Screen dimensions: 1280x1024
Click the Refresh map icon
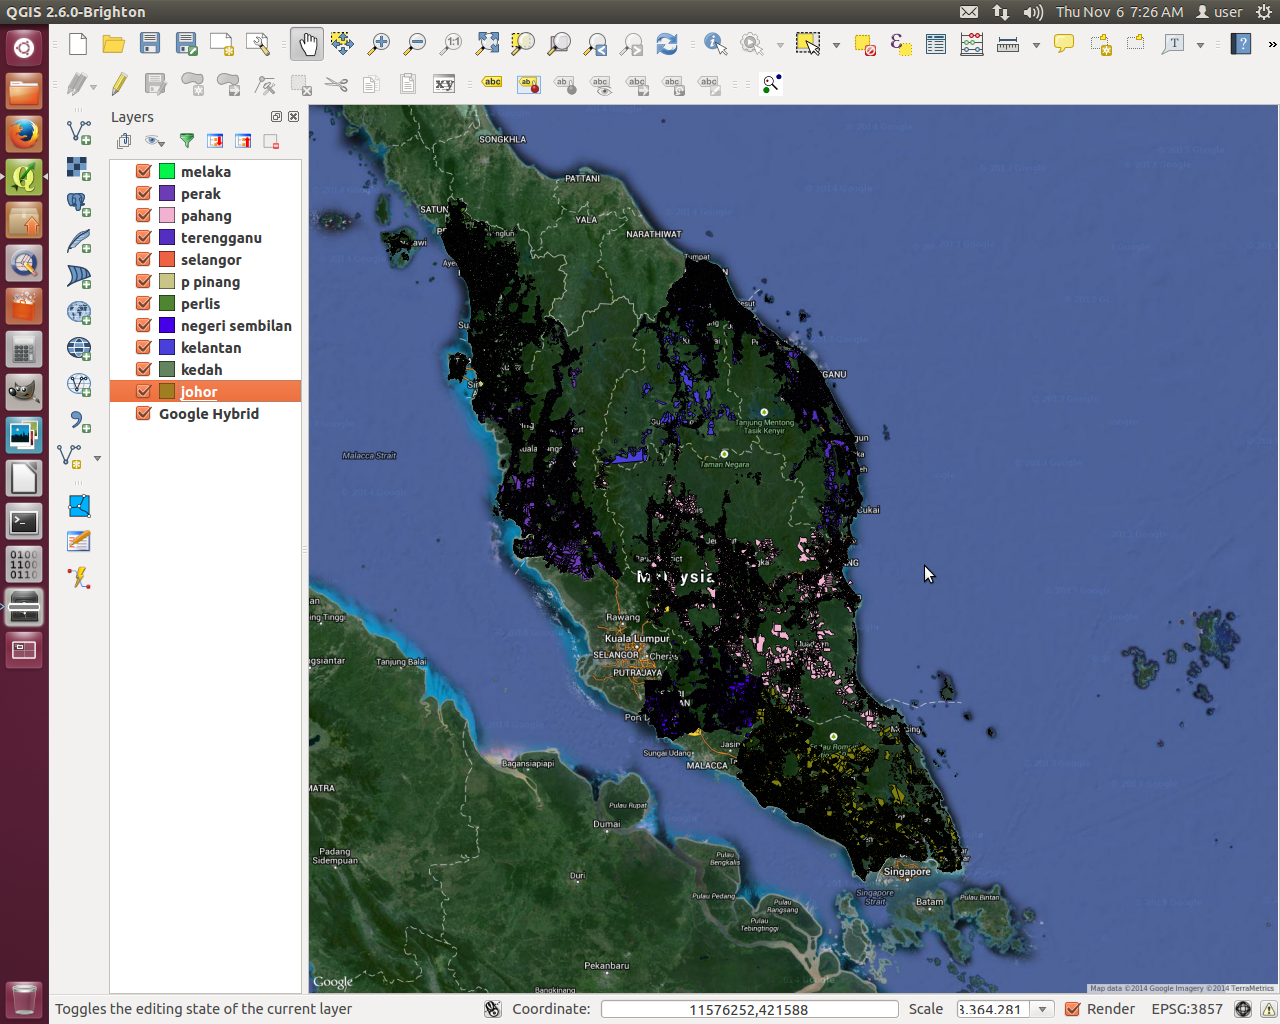click(x=667, y=44)
